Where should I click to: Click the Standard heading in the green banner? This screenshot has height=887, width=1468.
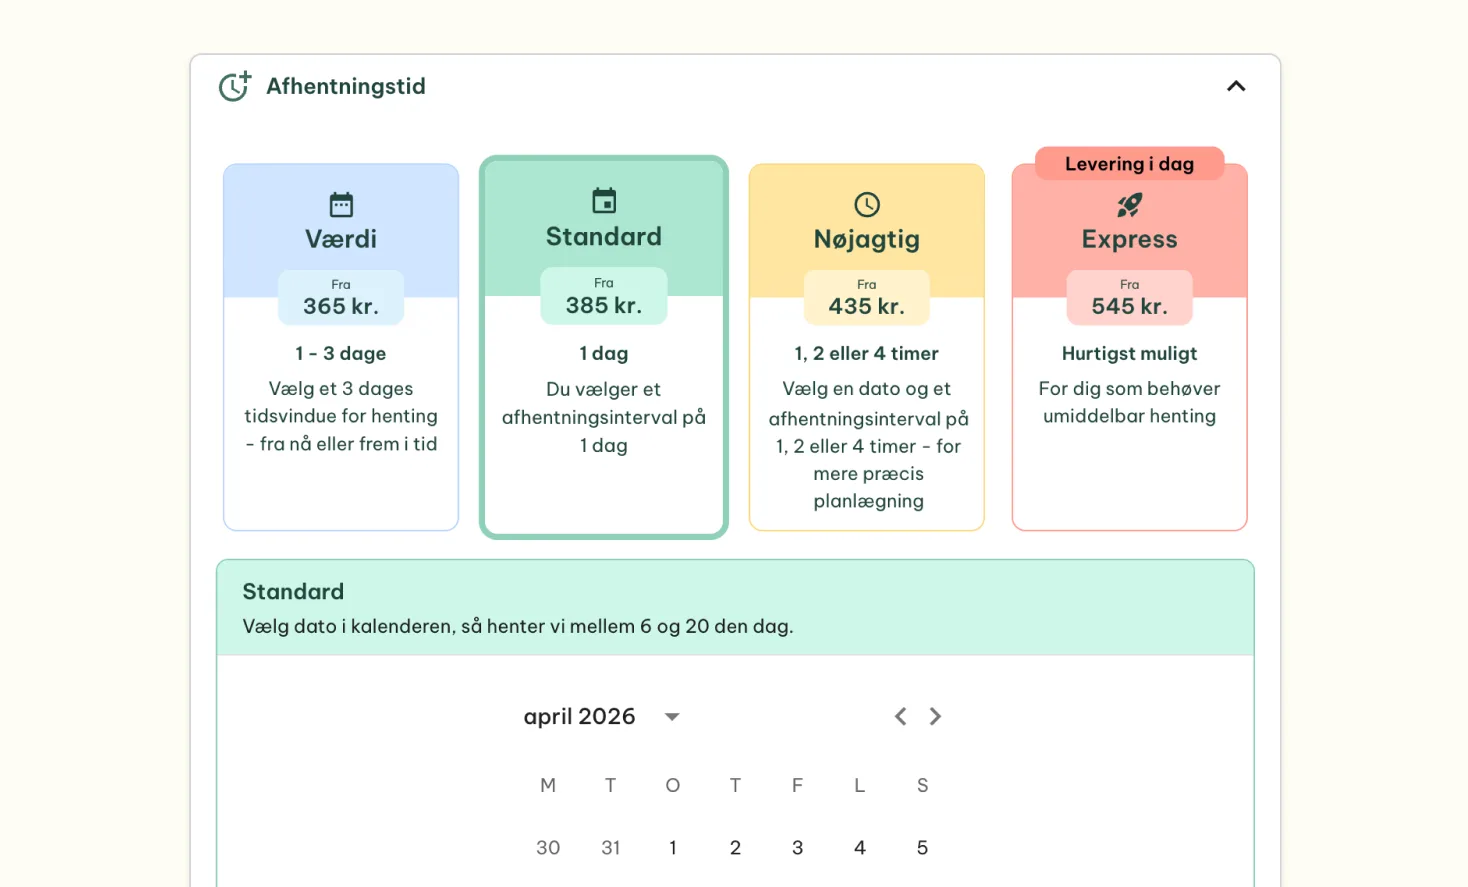click(293, 591)
